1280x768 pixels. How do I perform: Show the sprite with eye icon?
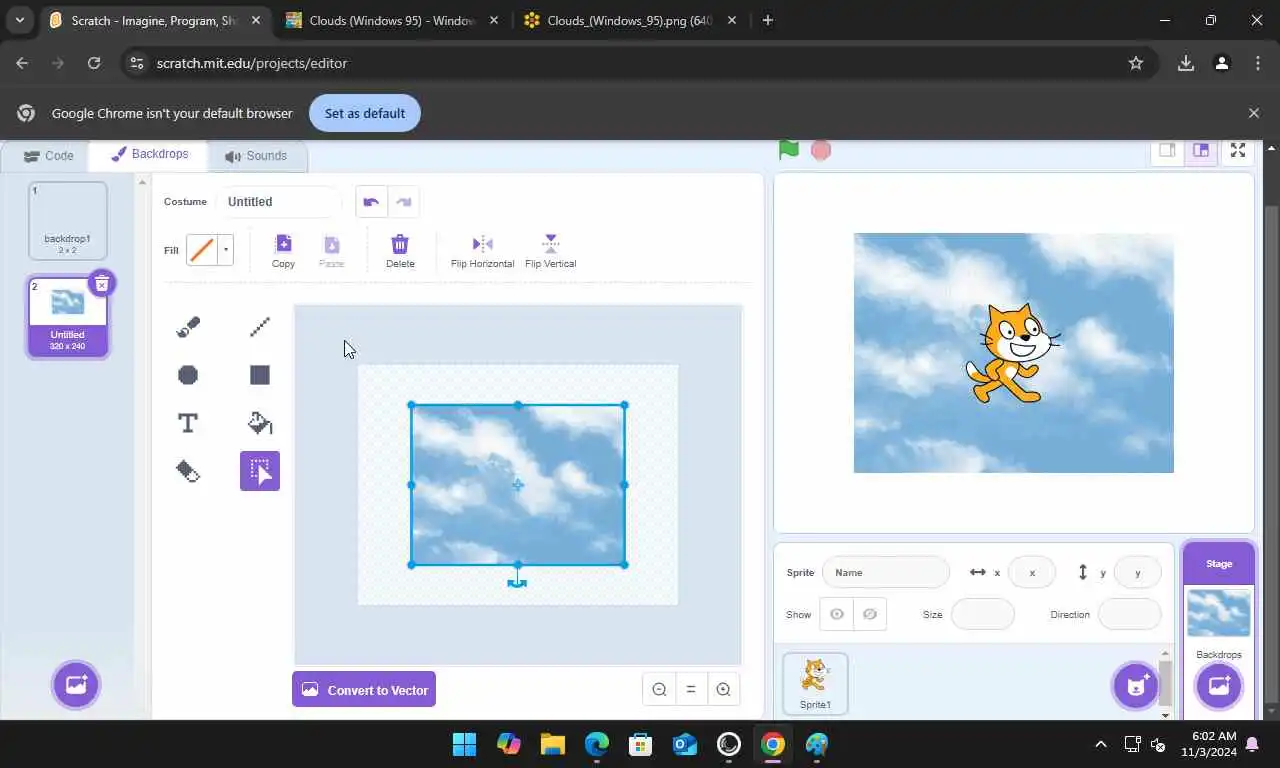[837, 614]
